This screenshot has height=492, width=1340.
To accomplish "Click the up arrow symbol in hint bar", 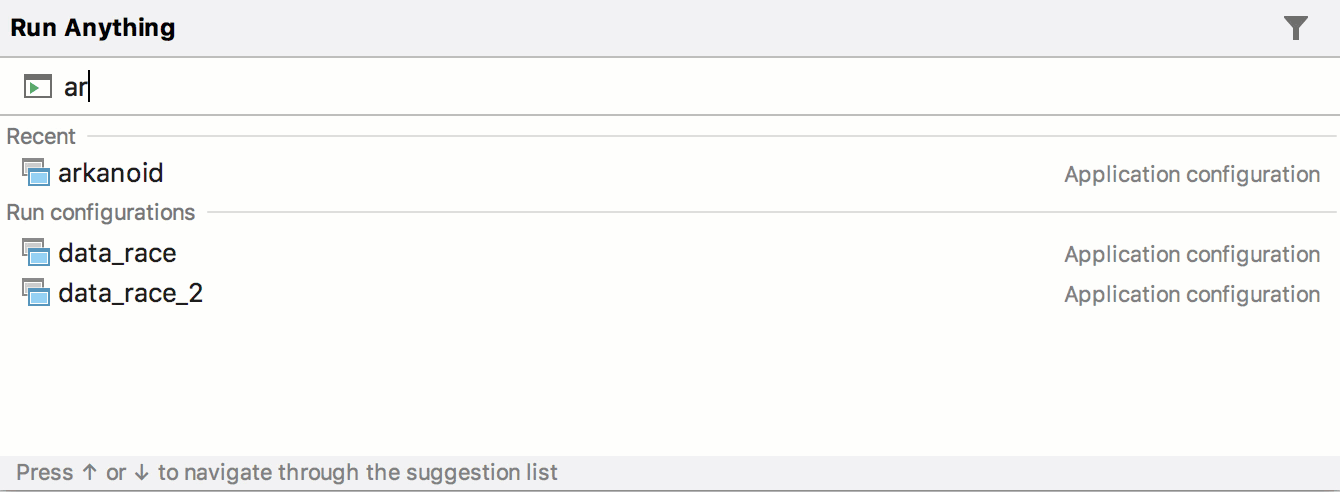I will click(90, 473).
